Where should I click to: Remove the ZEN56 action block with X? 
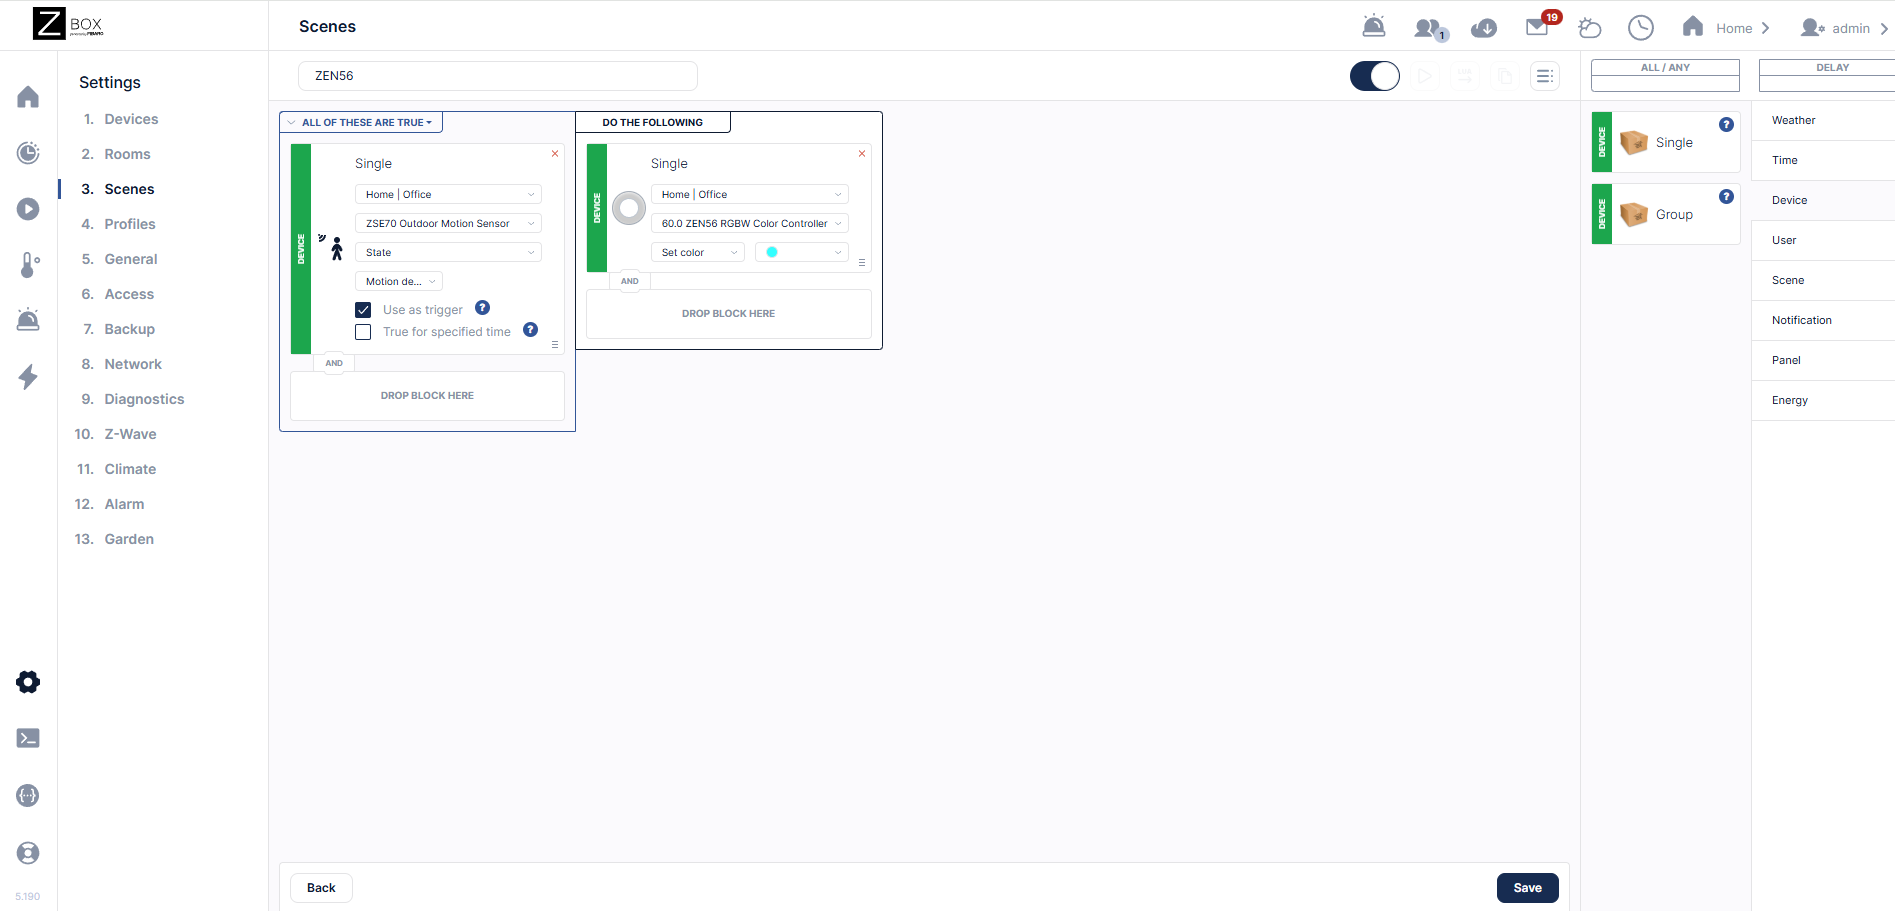862,153
